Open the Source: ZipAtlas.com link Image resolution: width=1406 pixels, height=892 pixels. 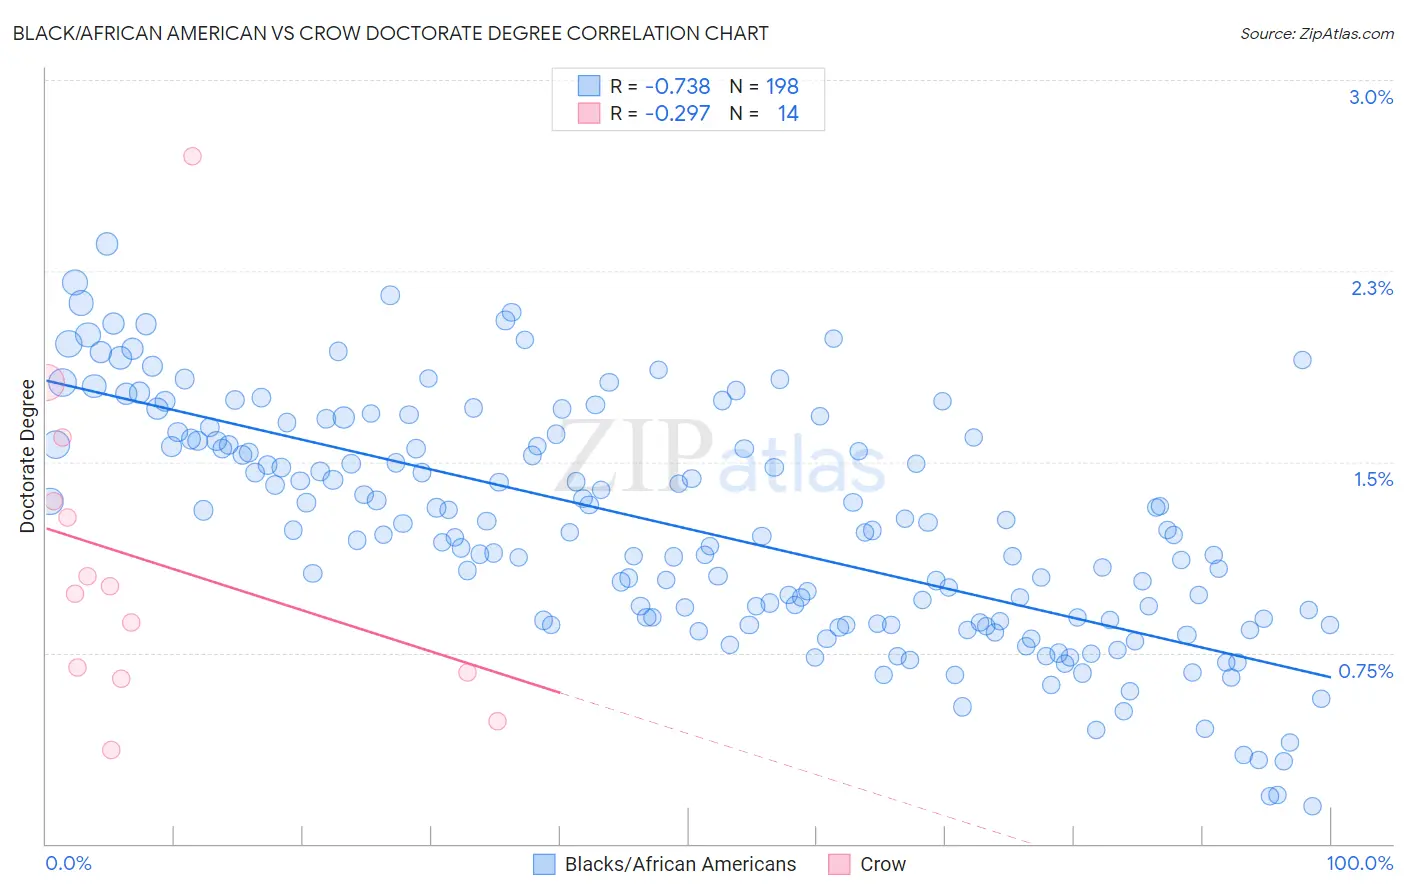[1317, 34]
